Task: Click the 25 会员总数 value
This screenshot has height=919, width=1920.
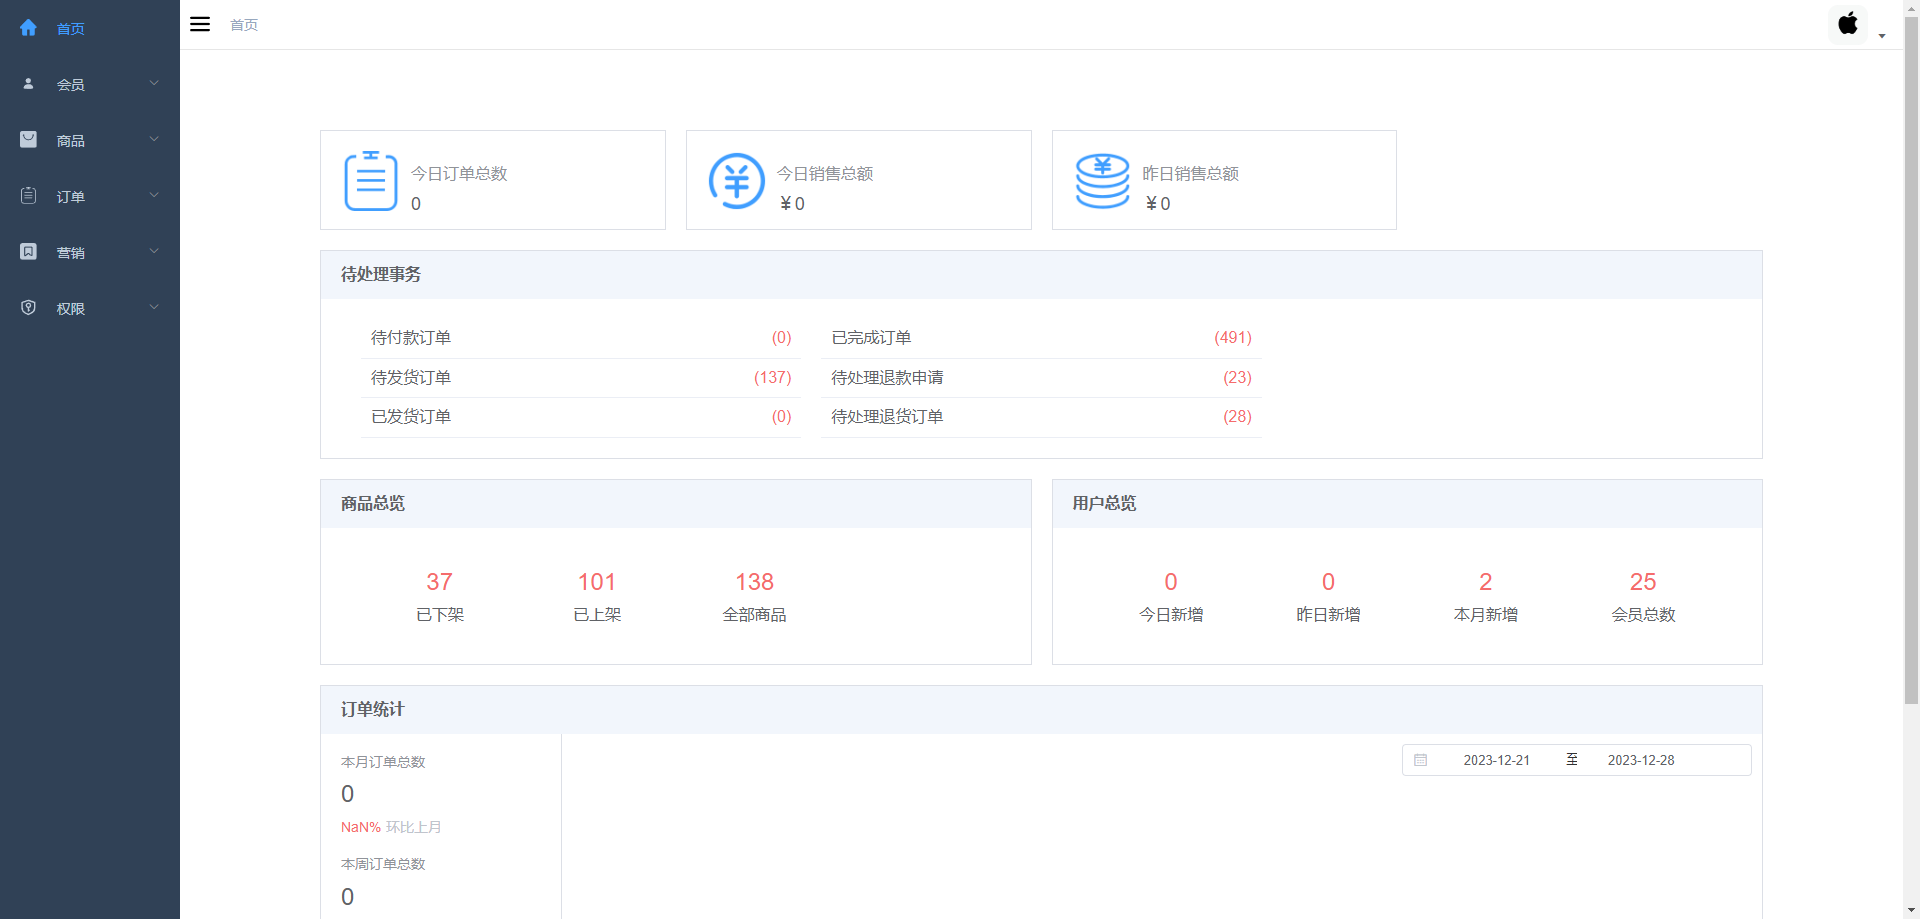Action: [1643, 582]
